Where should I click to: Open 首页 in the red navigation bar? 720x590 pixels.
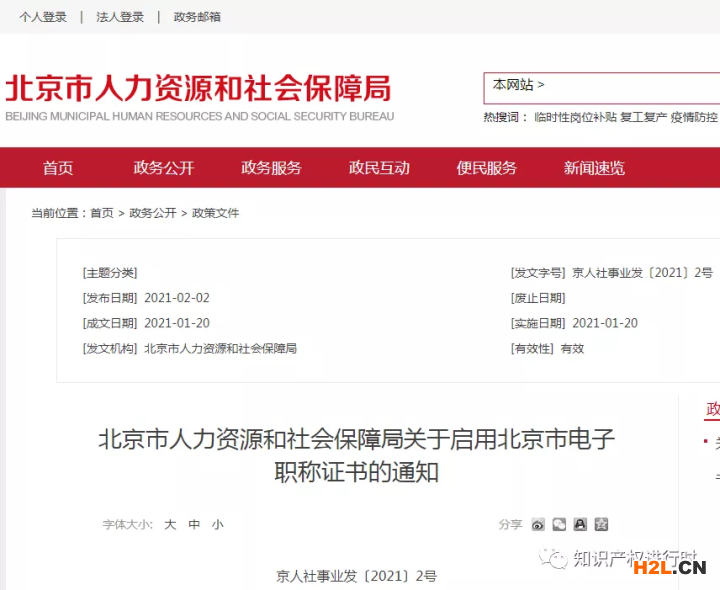(x=58, y=168)
